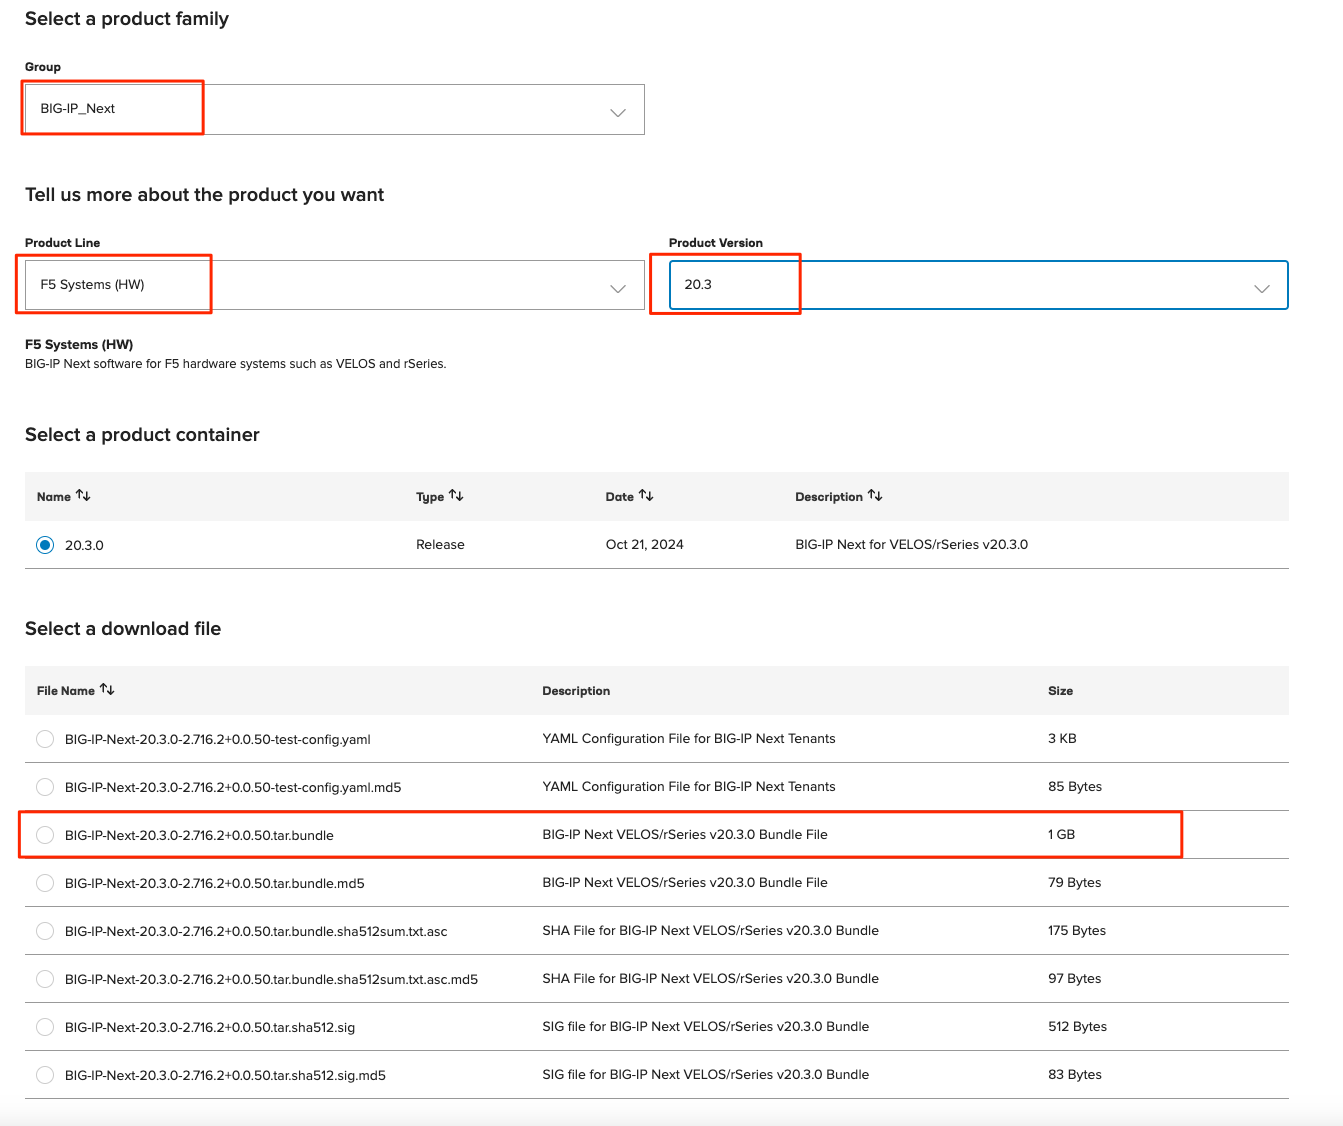The image size is (1343, 1126).
Task: Click the 85 Bytes size cell
Action: [1075, 787]
